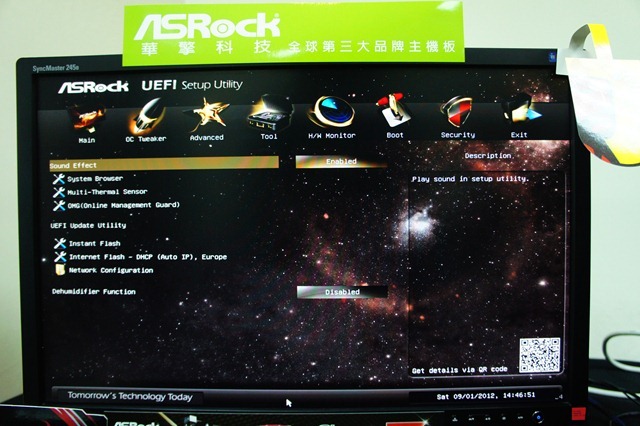Screen dimensions: 640x426
Task: Click the ASRock logo in header
Action: point(93,87)
